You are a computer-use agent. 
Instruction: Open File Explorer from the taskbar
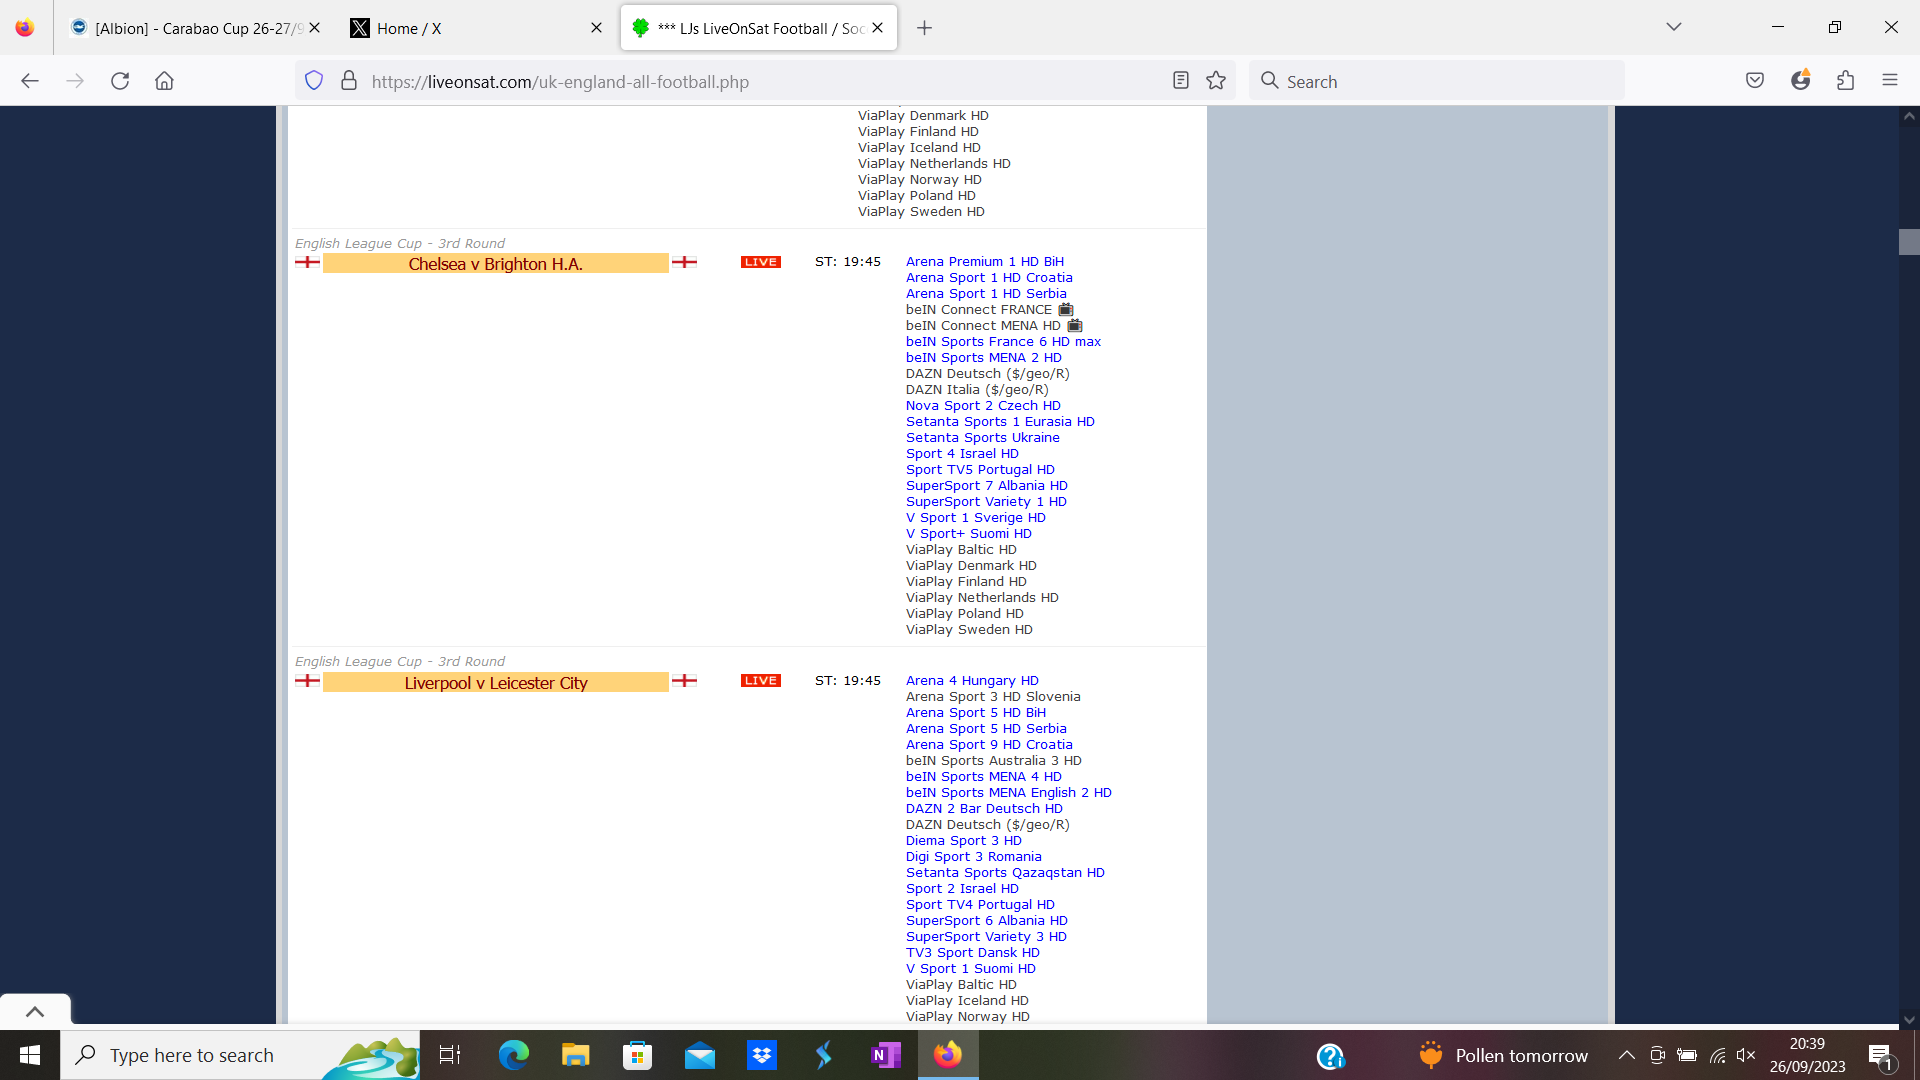click(x=576, y=1055)
